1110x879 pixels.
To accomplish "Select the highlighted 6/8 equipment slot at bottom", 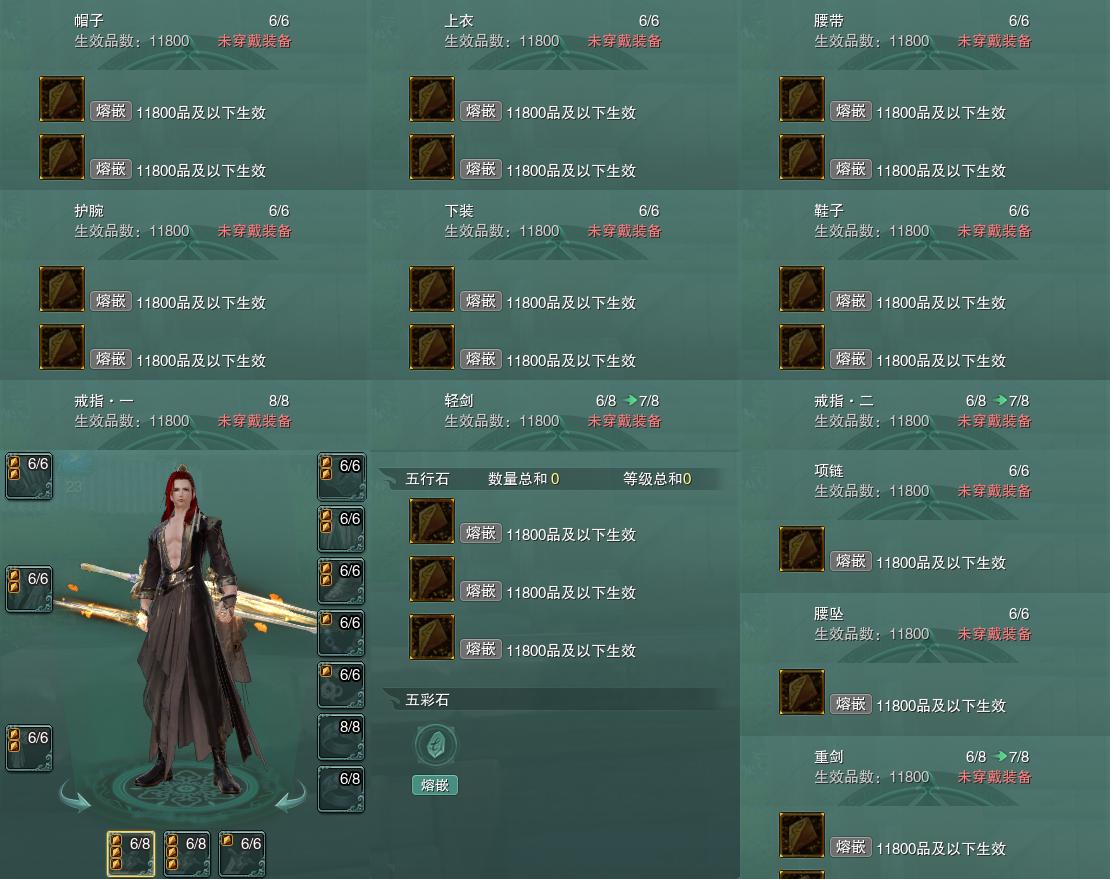I will (131, 854).
